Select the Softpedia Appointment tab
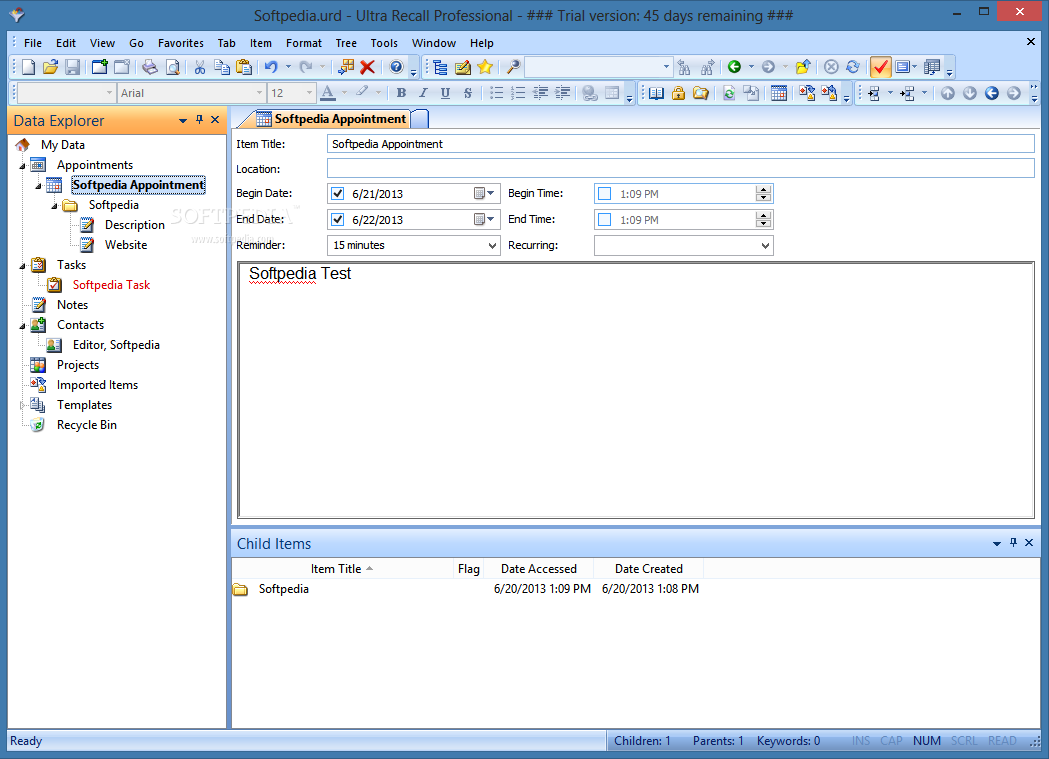Screen dimensions: 1049x759 (x=332, y=119)
